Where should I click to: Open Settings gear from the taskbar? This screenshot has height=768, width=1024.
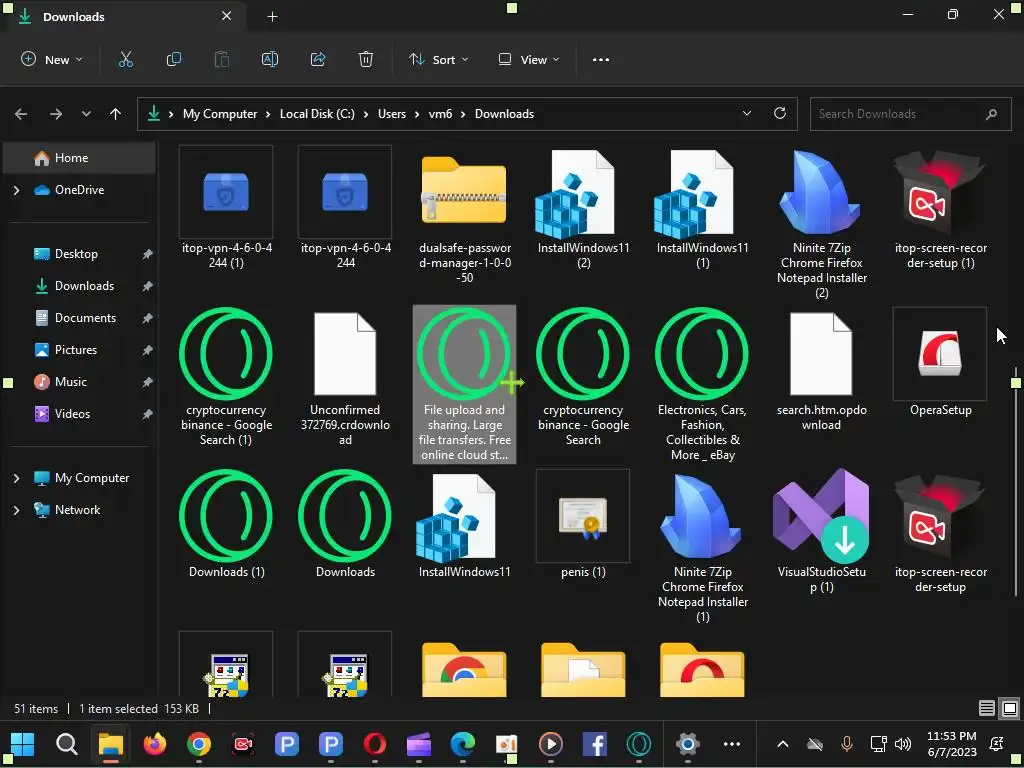click(x=688, y=744)
